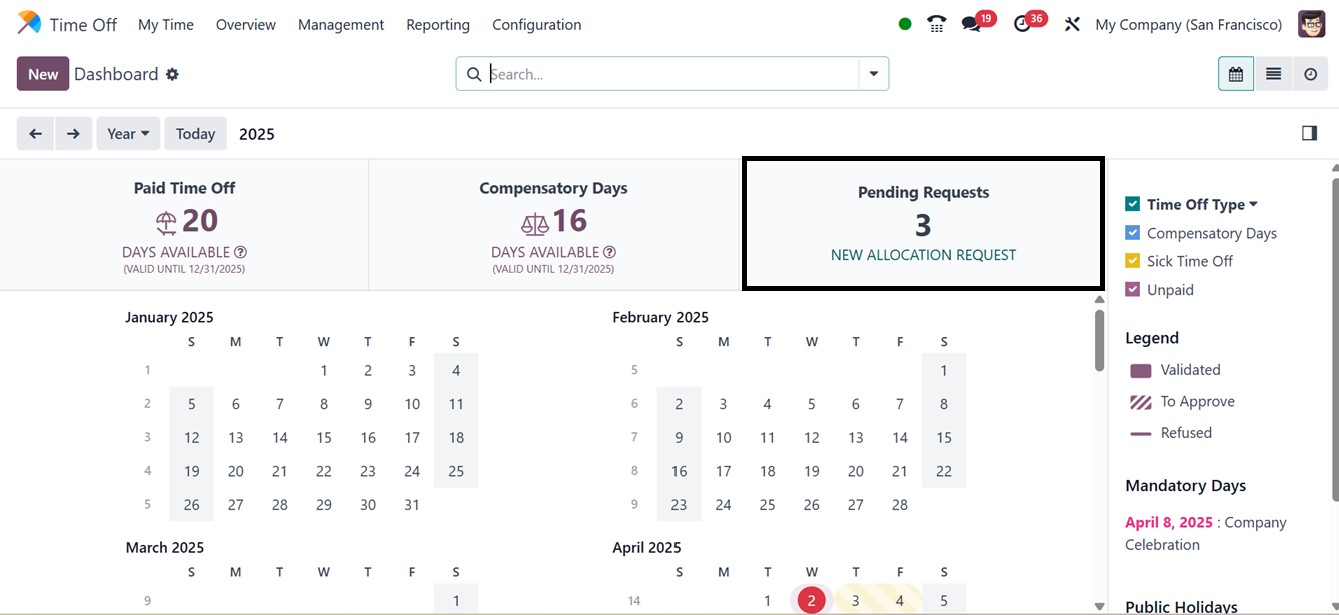Go to previous year with left arrow
Viewport: 1339px width, 615px height.
point(35,134)
